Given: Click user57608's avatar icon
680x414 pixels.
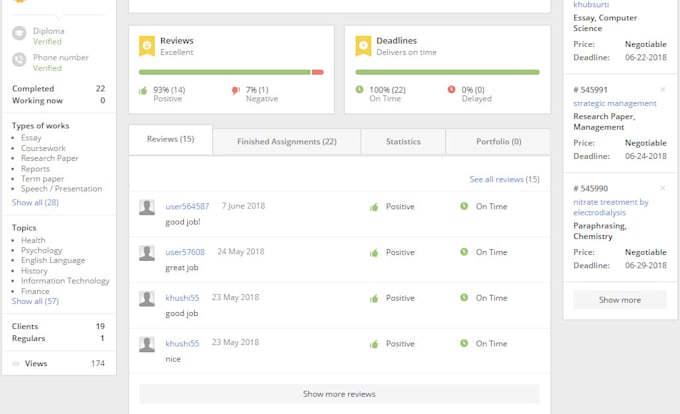Looking at the screenshot, I should pyautogui.click(x=147, y=253).
